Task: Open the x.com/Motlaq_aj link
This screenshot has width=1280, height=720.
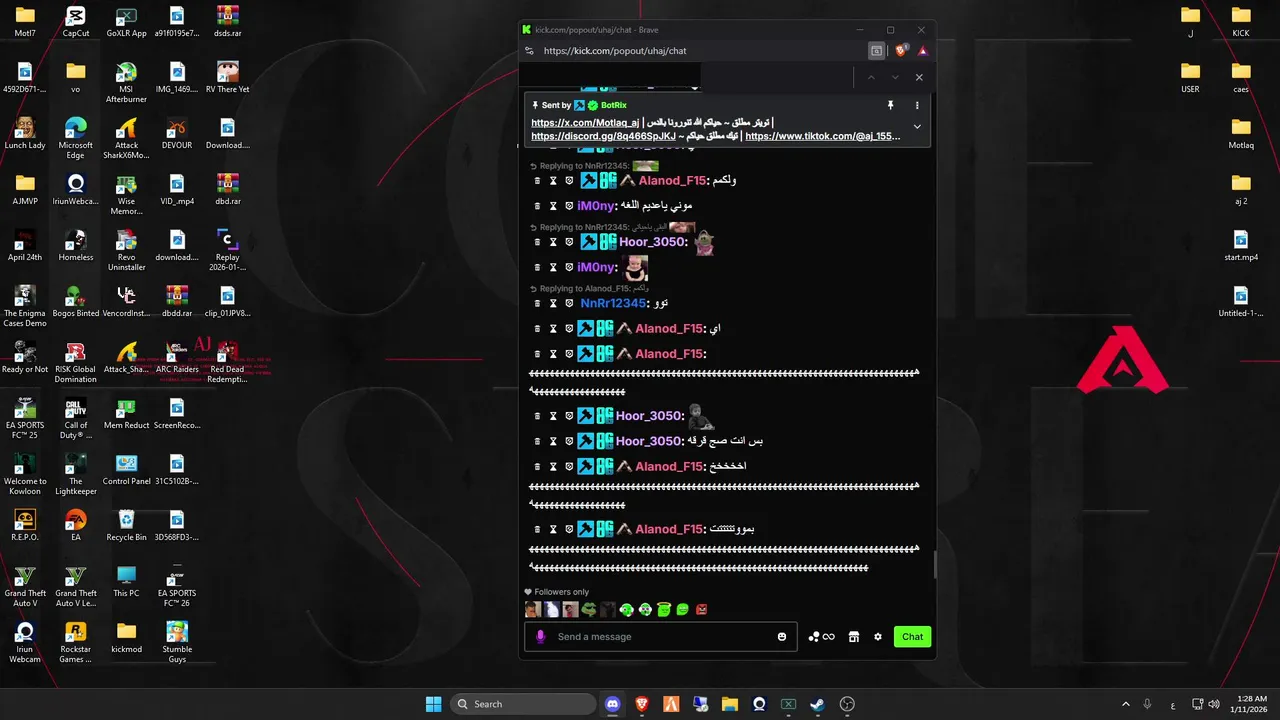Action: 585,123
